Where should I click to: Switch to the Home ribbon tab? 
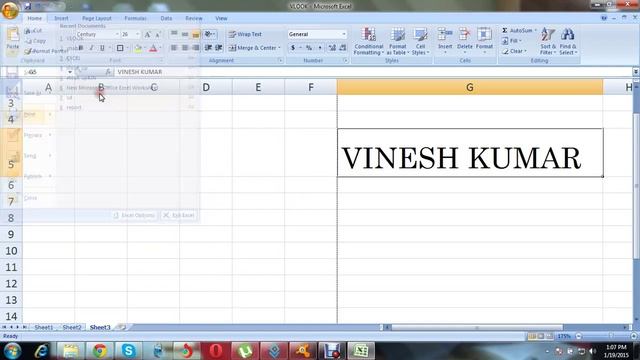(x=34, y=18)
